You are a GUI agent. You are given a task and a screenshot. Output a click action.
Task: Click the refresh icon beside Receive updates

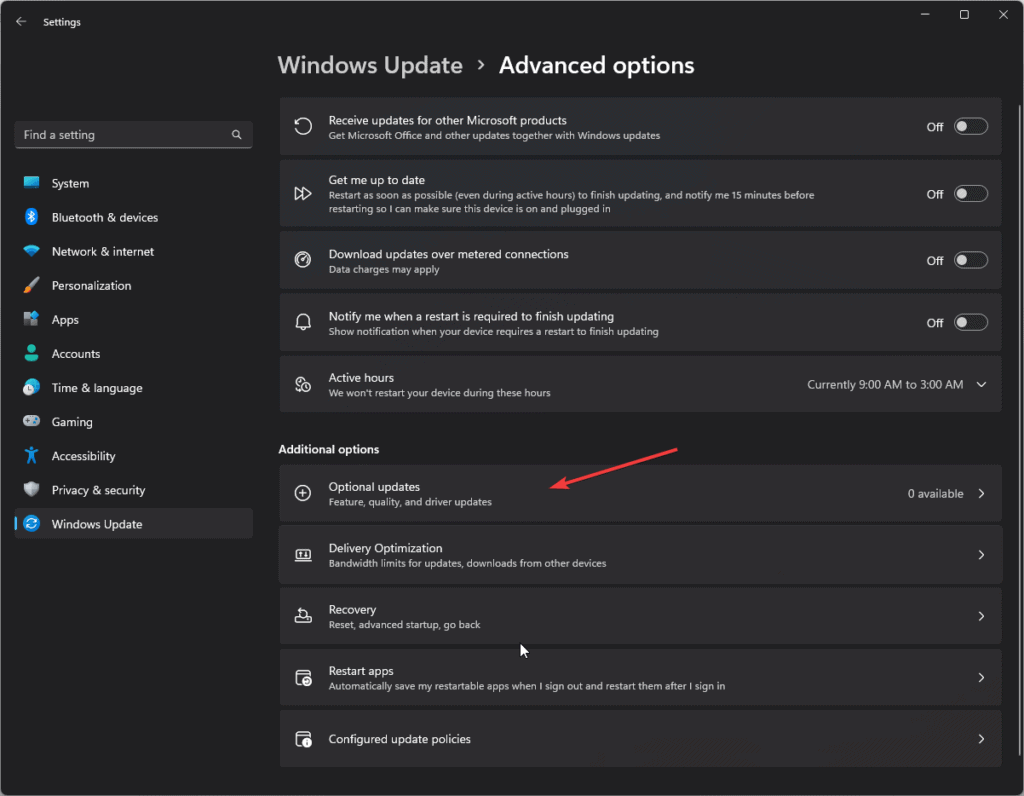(x=303, y=126)
